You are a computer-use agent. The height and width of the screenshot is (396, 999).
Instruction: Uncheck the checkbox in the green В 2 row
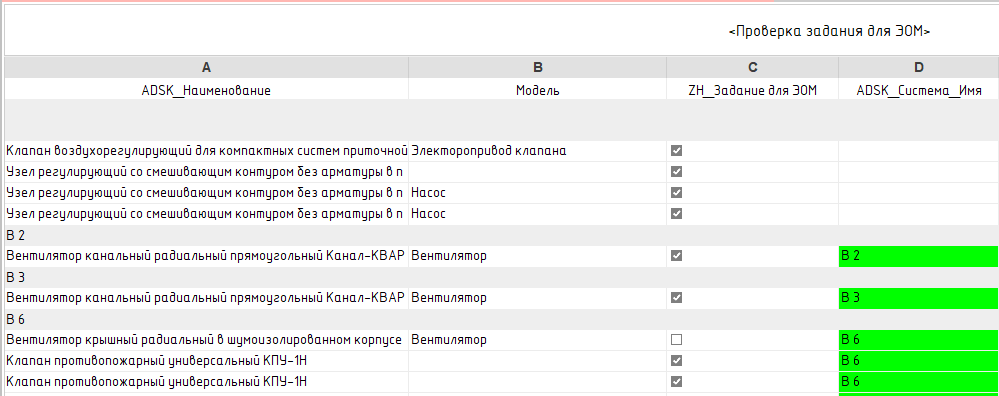click(x=677, y=256)
